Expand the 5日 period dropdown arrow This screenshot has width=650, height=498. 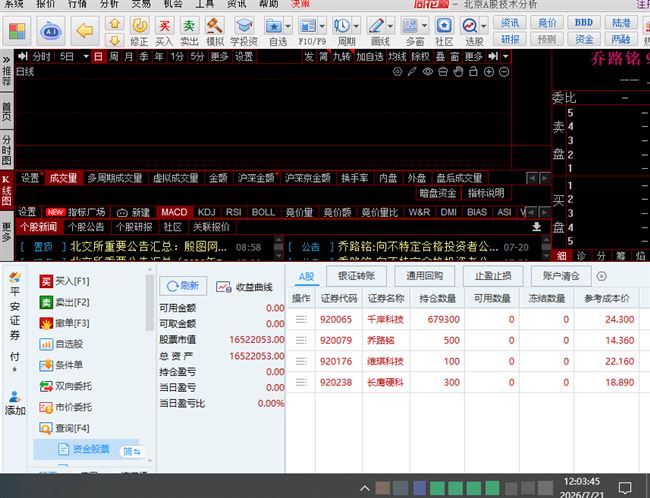coord(86,56)
